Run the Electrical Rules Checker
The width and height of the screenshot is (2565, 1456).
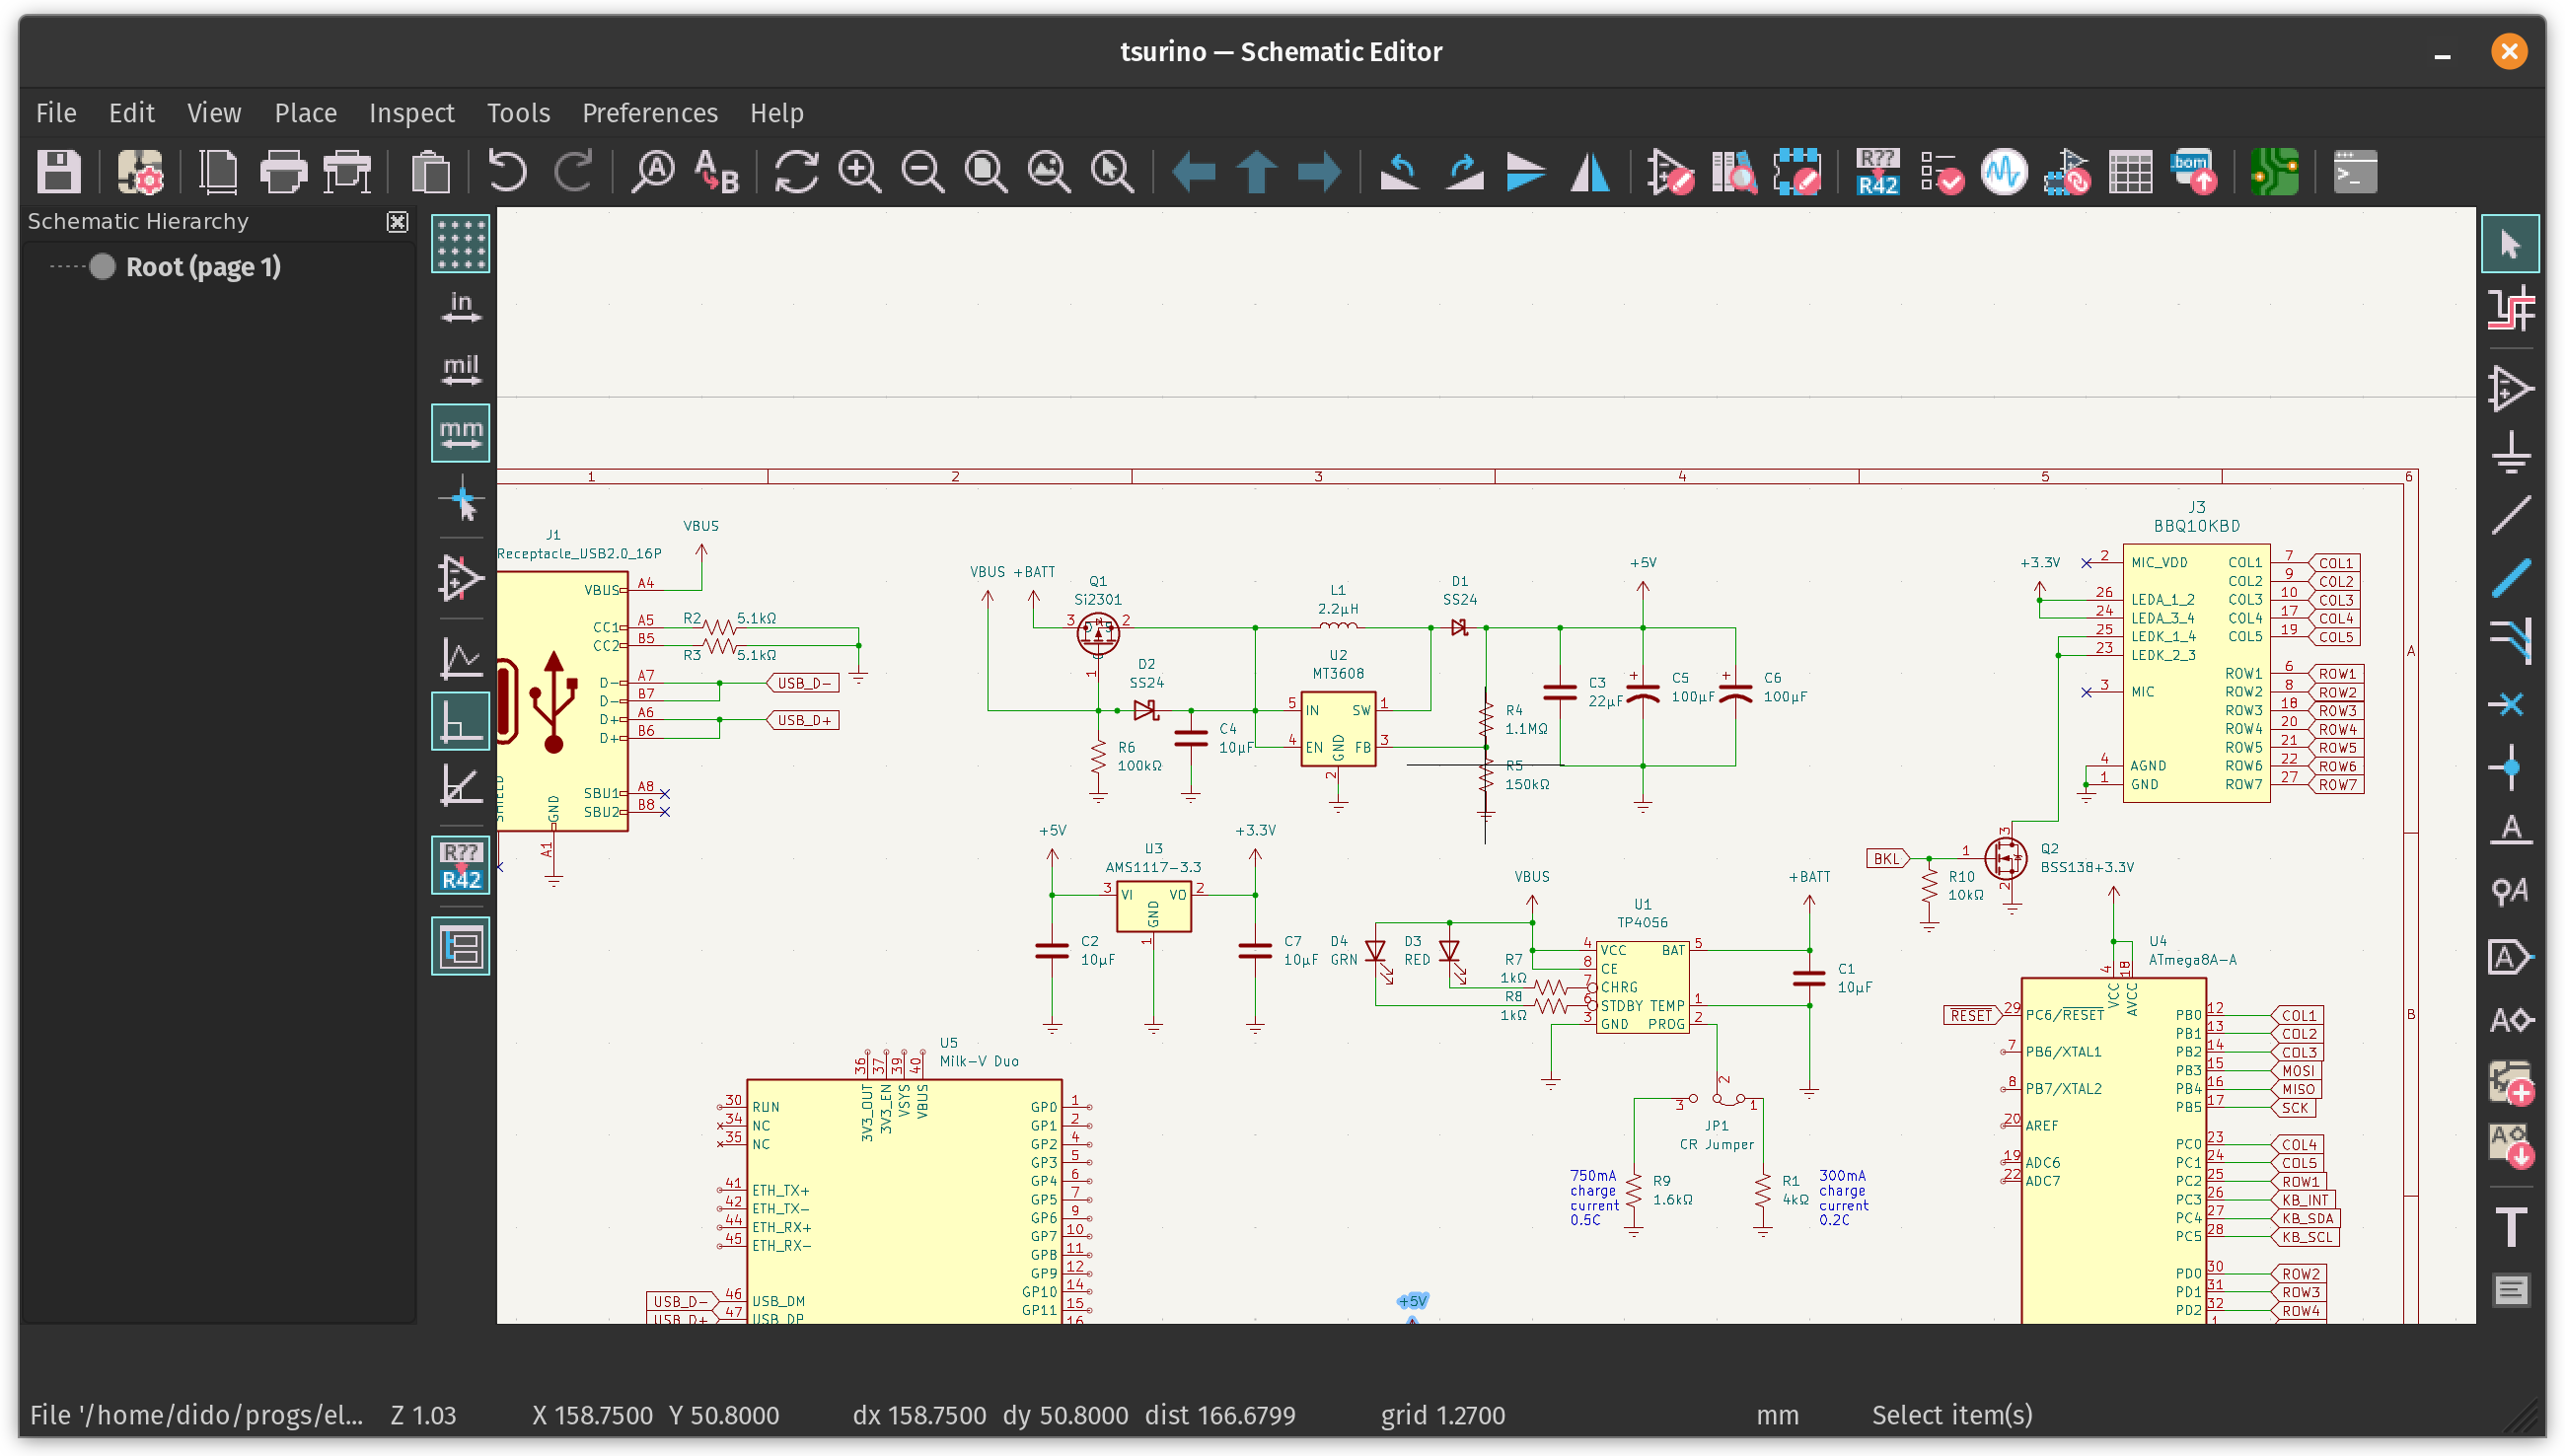tap(1941, 172)
